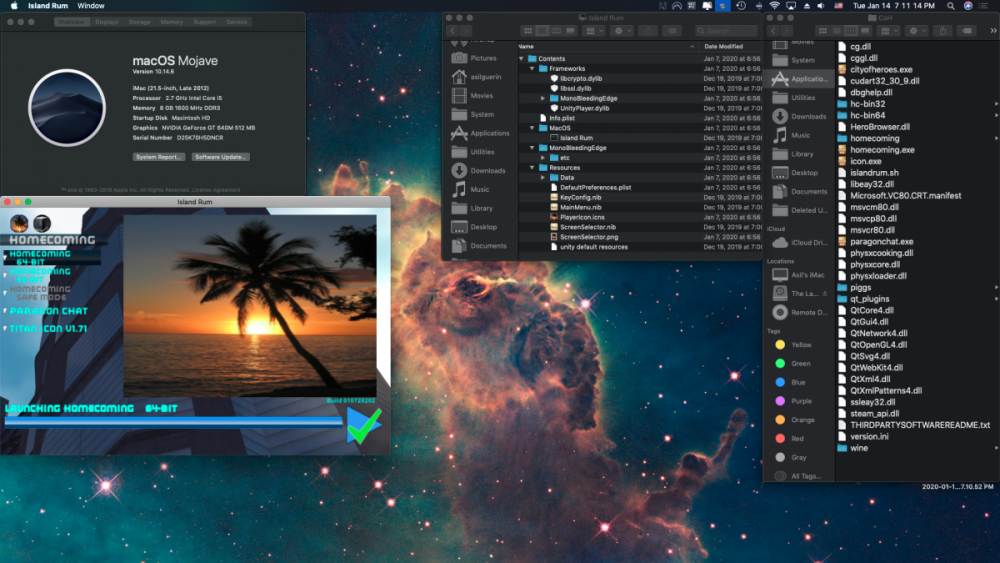Viewport: 1000px width, 563px height.
Task: Select the Homecoming 64-bit option
Action: point(40,258)
